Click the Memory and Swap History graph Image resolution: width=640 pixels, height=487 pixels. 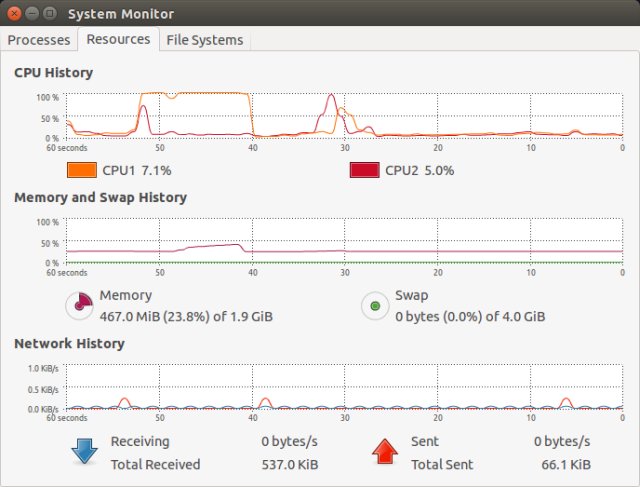click(344, 242)
